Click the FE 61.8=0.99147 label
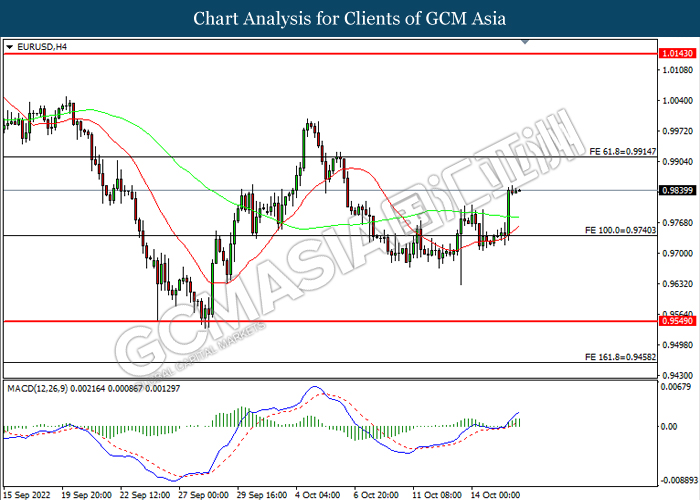The width and height of the screenshot is (700, 500). pos(623,151)
